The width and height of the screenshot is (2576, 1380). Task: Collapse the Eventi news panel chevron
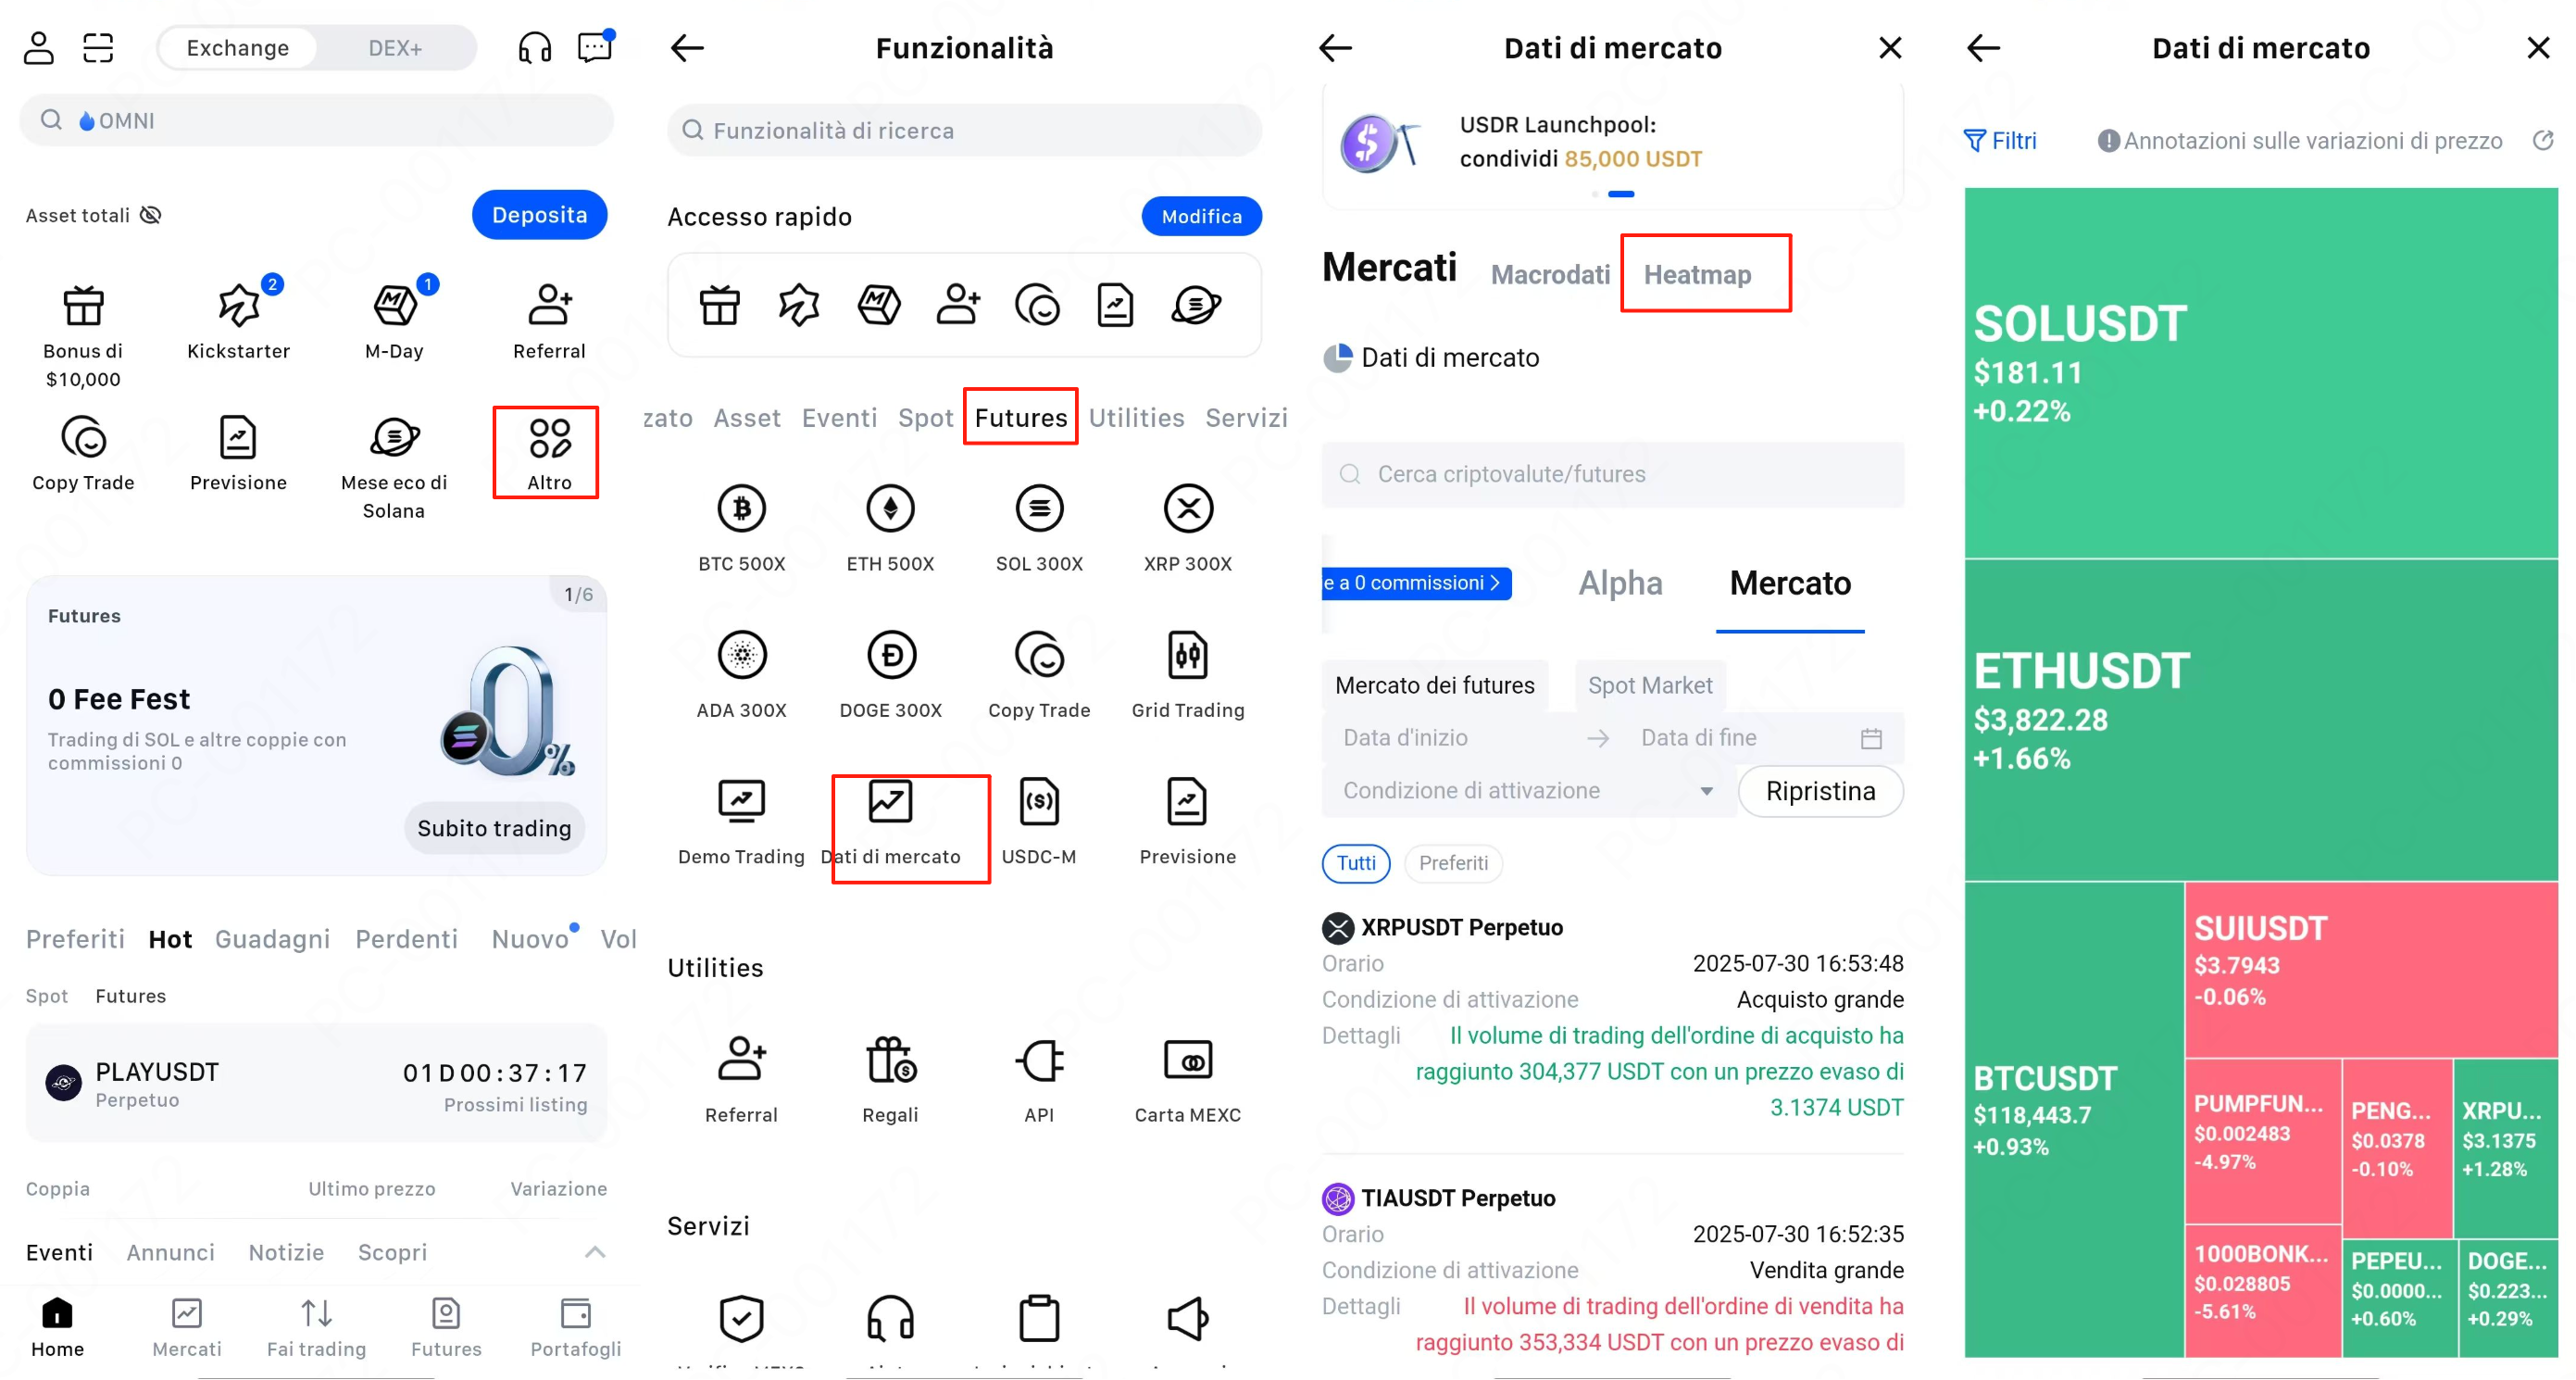[x=595, y=1252]
